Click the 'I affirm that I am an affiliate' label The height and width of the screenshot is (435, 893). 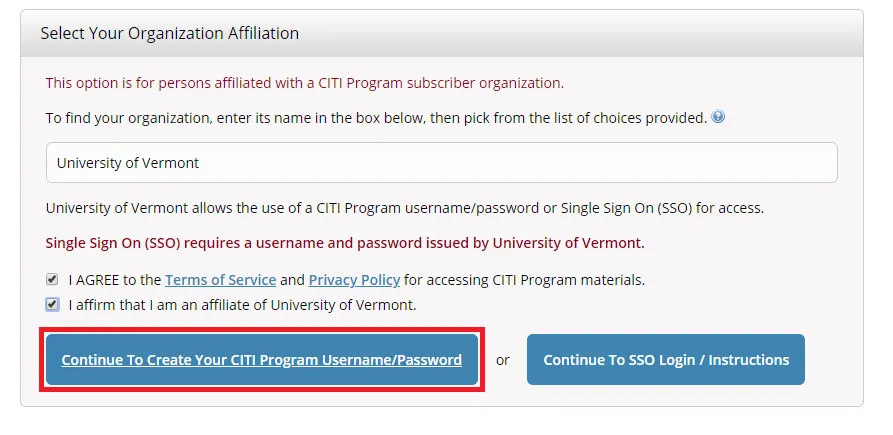(242, 304)
